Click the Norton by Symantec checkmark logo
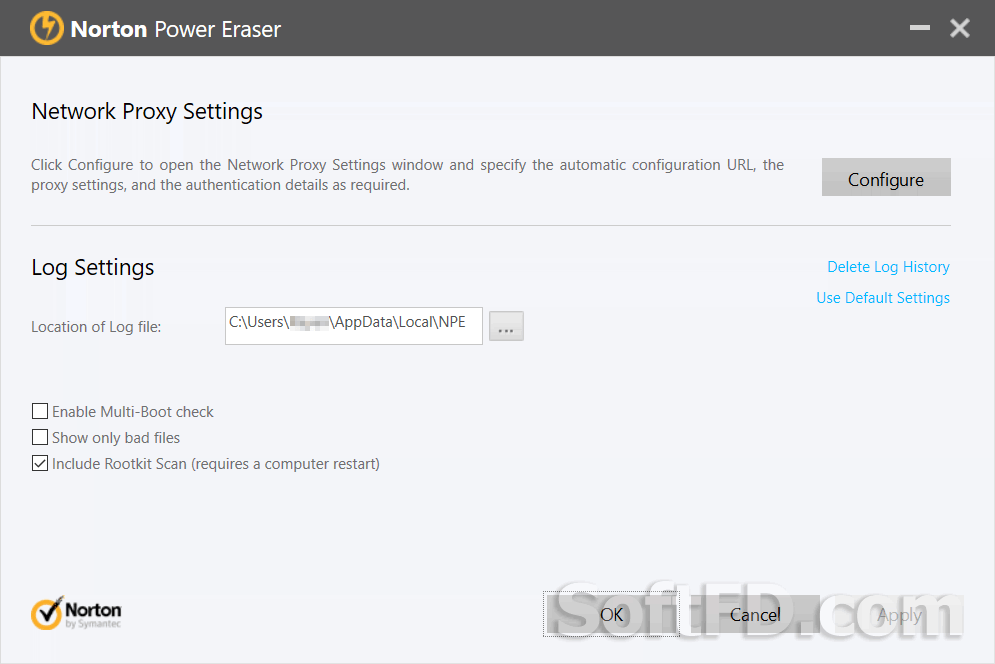Screen dimensions: 995x664 click(76, 613)
